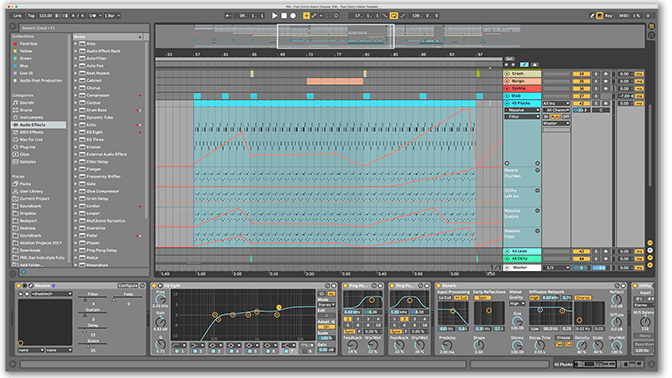Open the Current Project folder
This screenshot has height=378, width=672.
click(x=34, y=198)
